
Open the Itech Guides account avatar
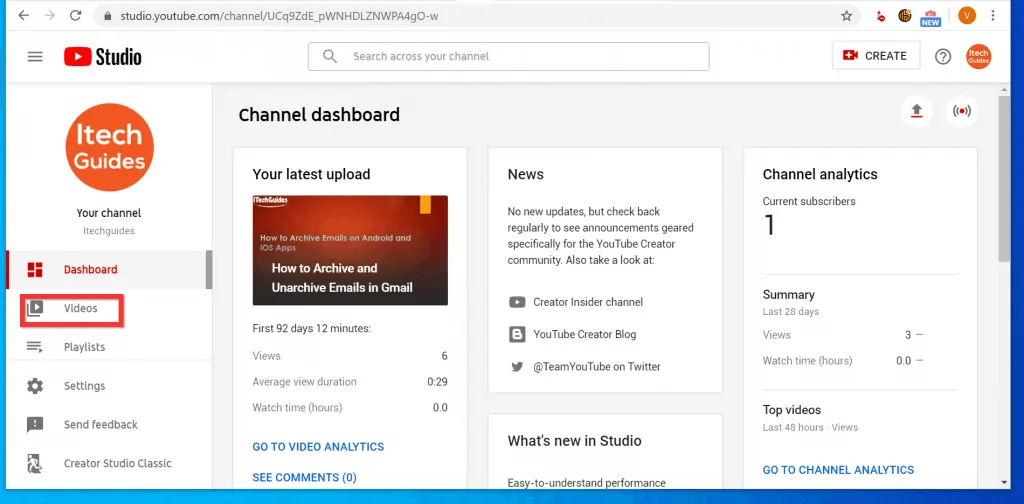pos(978,57)
